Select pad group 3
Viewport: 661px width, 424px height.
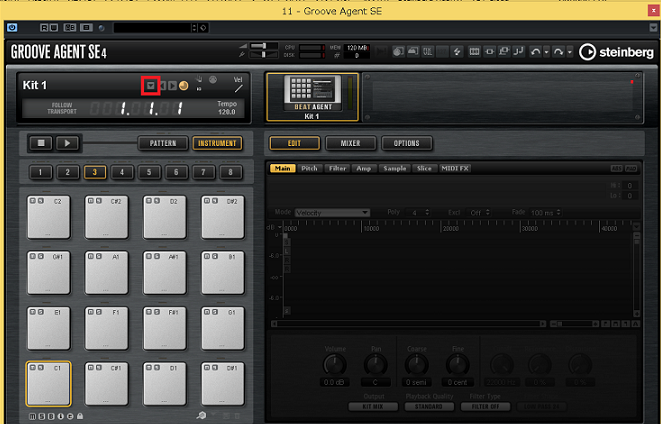[94, 172]
